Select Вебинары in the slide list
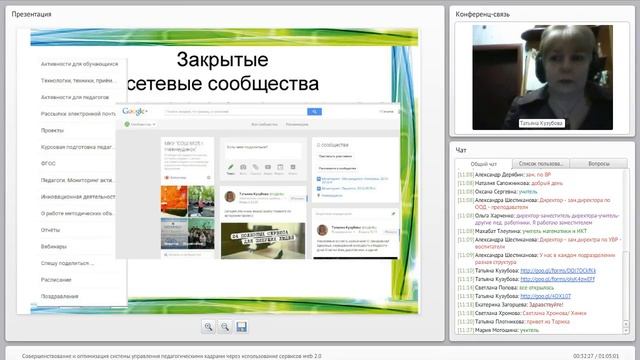640x360 pixels. (x=53, y=247)
